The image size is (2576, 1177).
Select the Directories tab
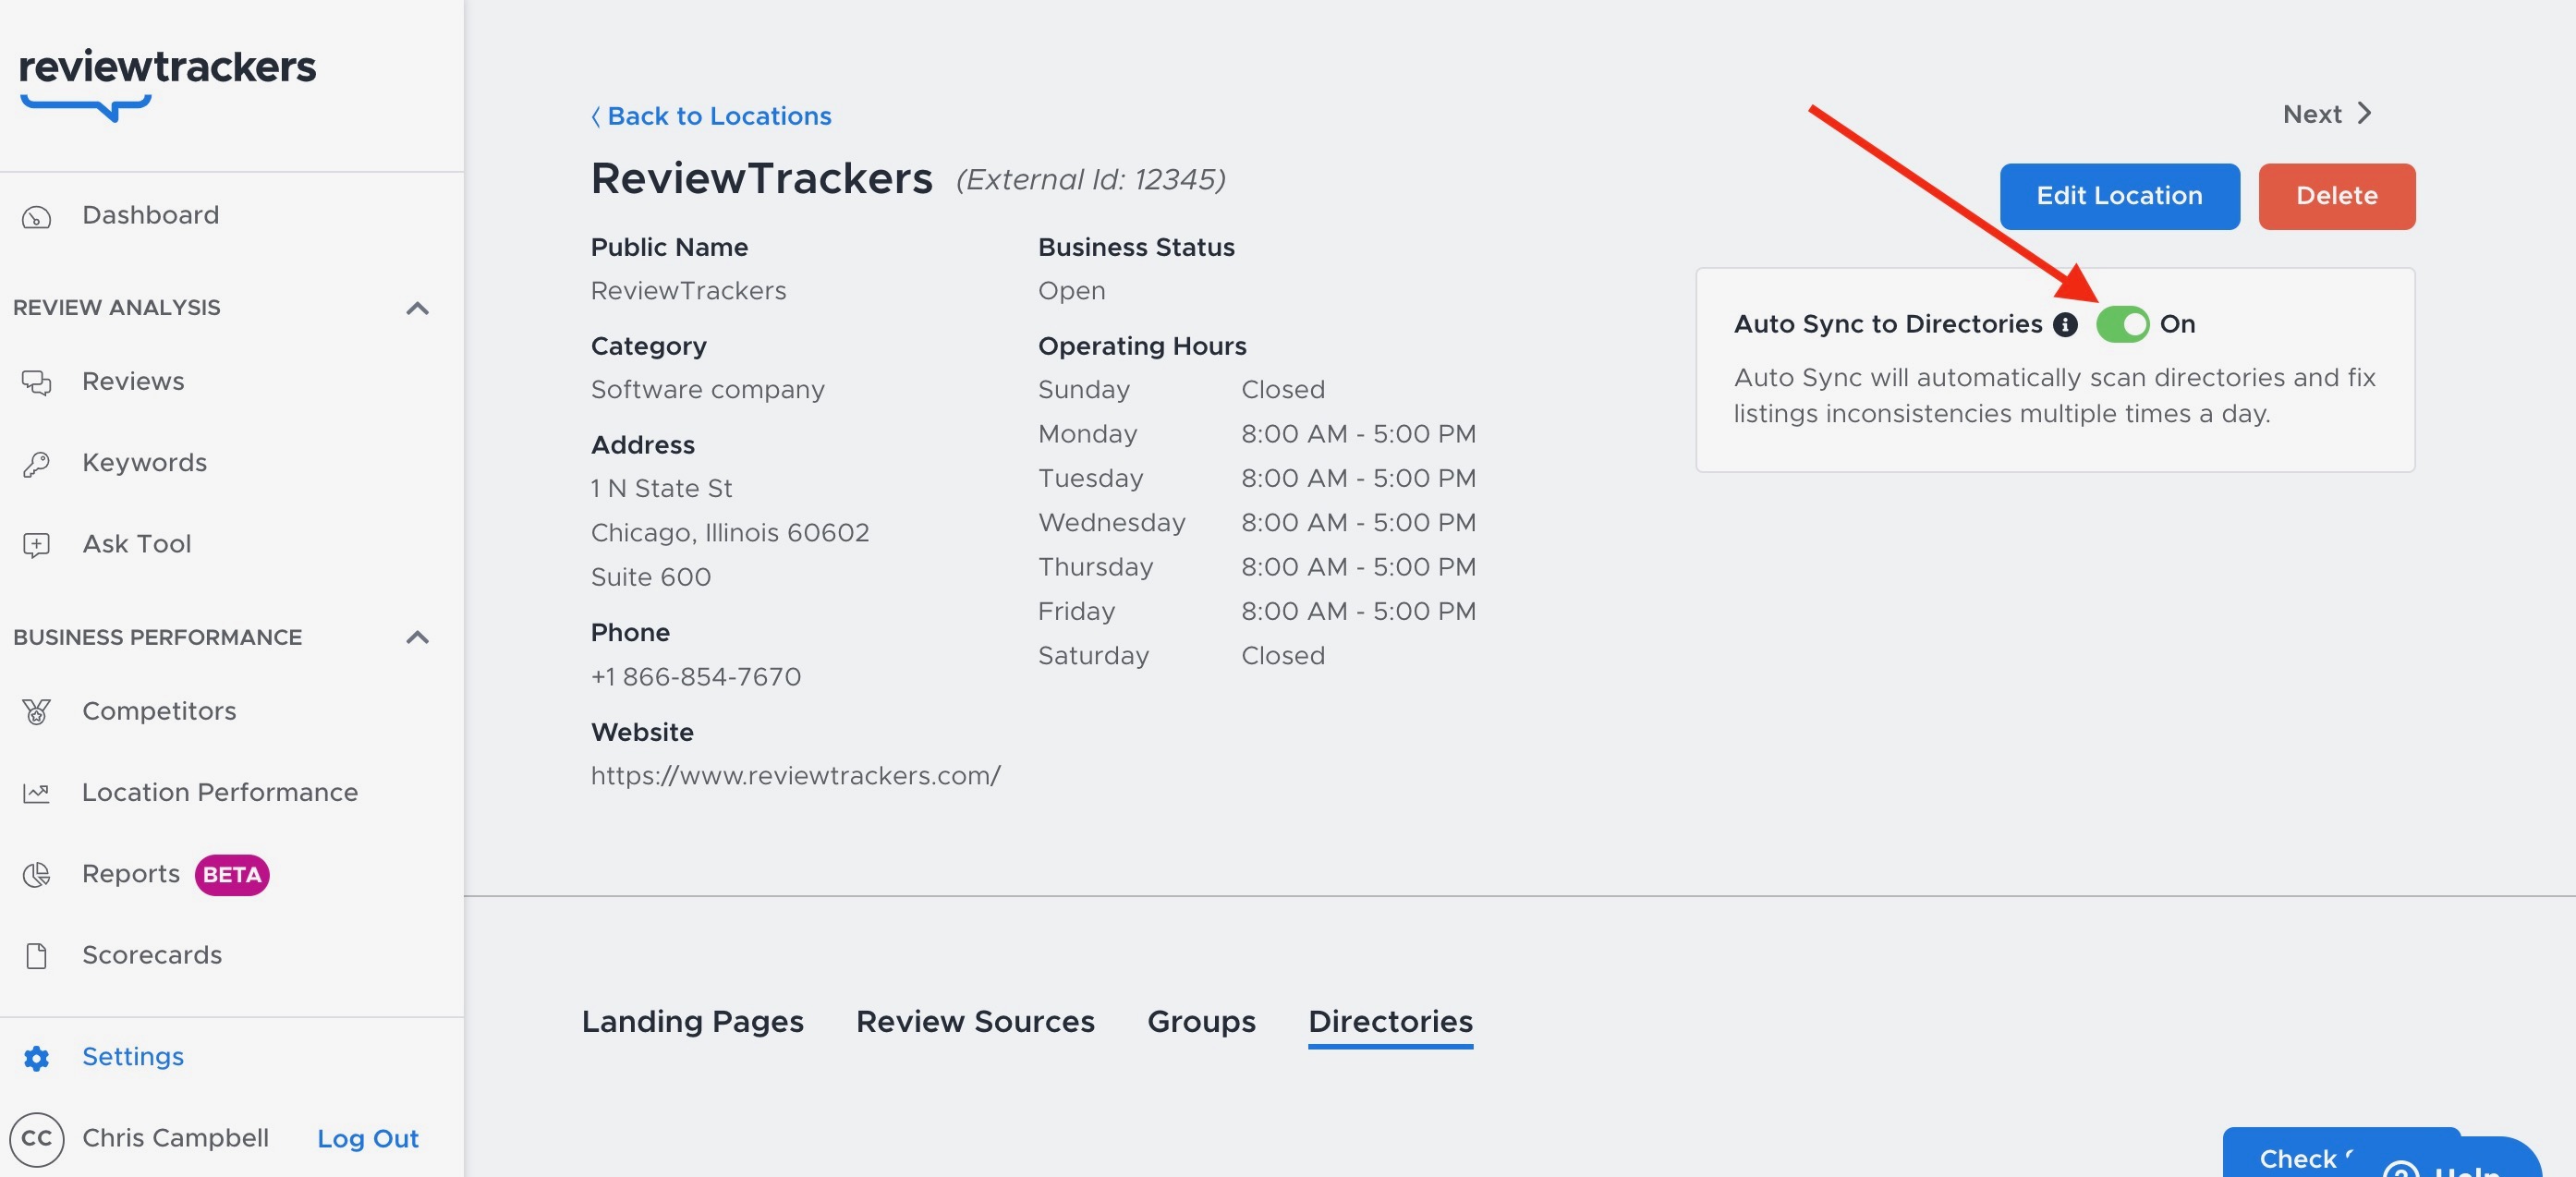(1390, 1021)
